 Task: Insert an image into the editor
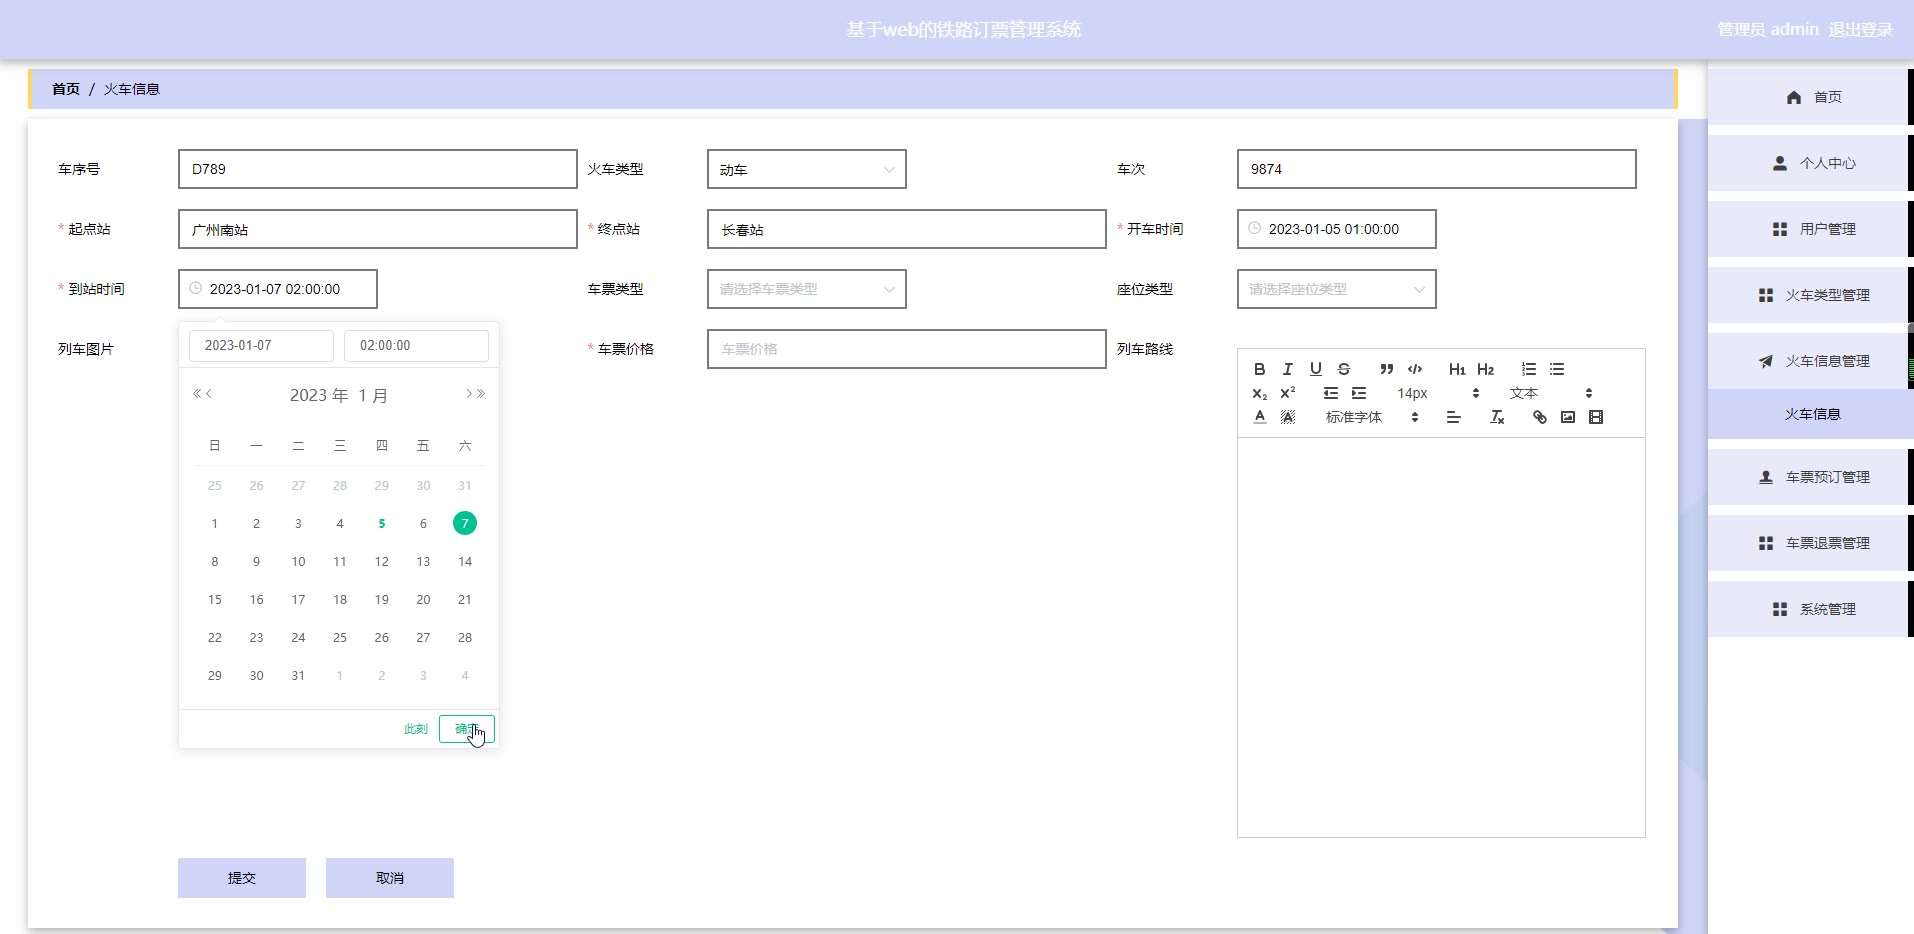tap(1567, 417)
